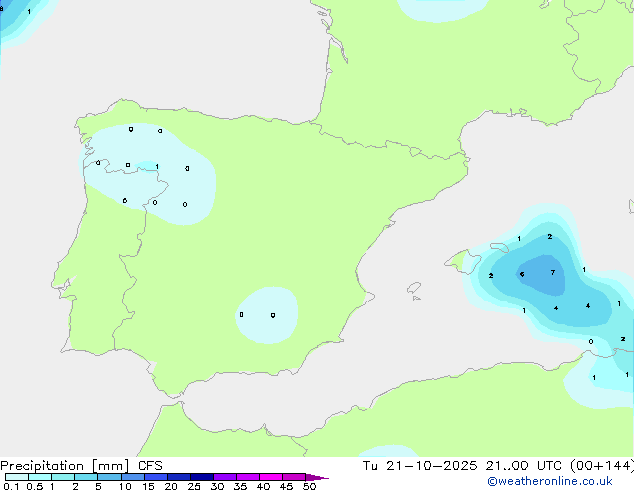Click the legend label '50'
The width and height of the screenshot is (634, 490).
[x=310, y=486]
